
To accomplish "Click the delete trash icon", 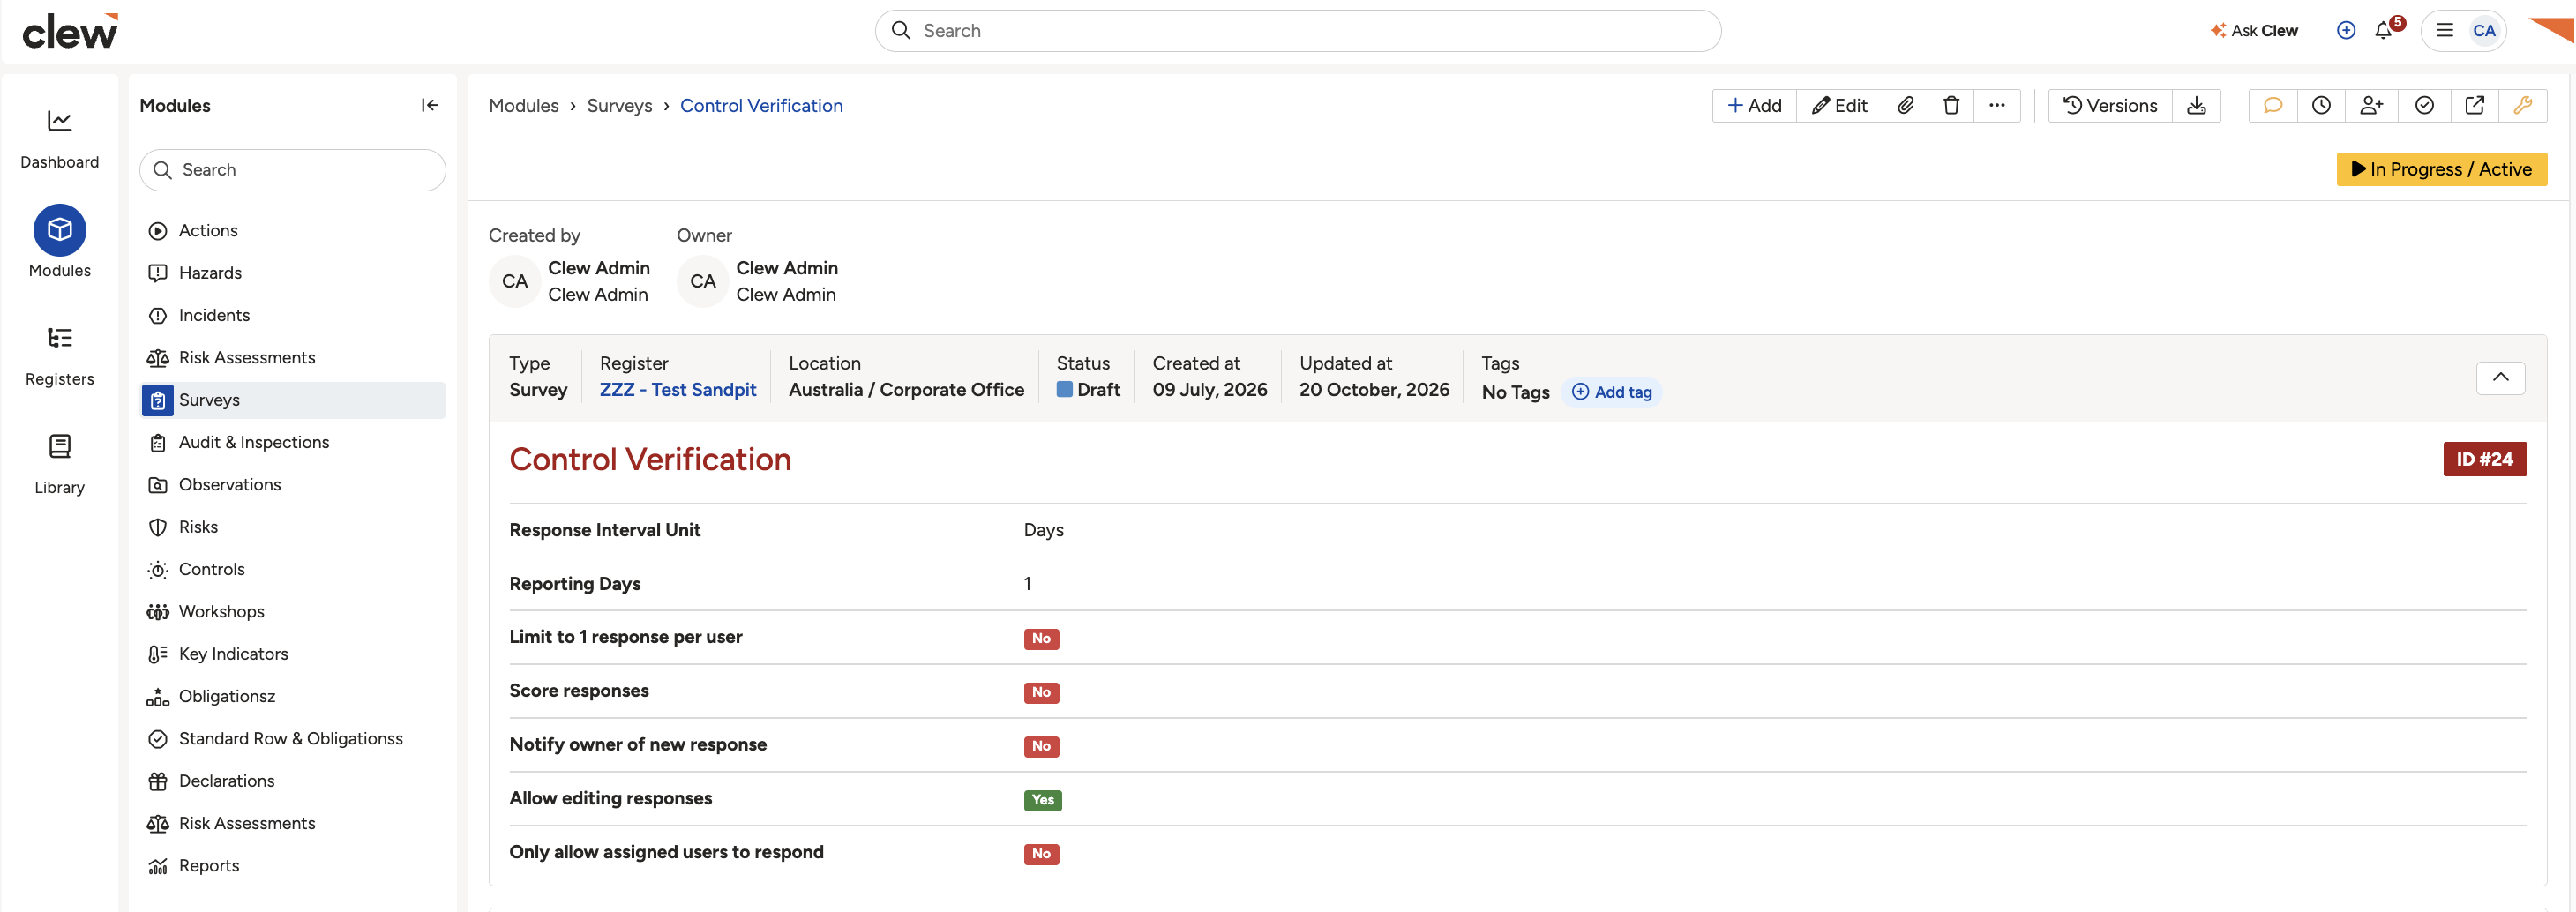I will [1951, 105].
